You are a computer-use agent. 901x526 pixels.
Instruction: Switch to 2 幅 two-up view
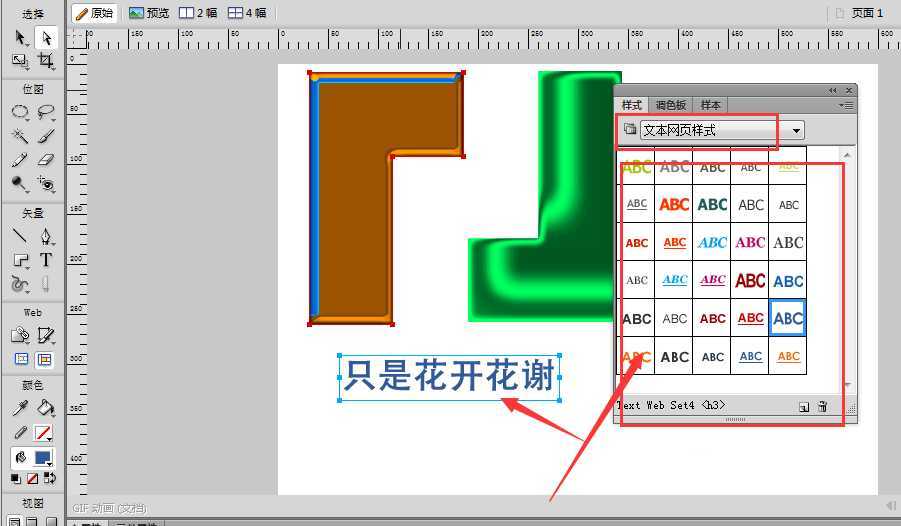point(198,13)
